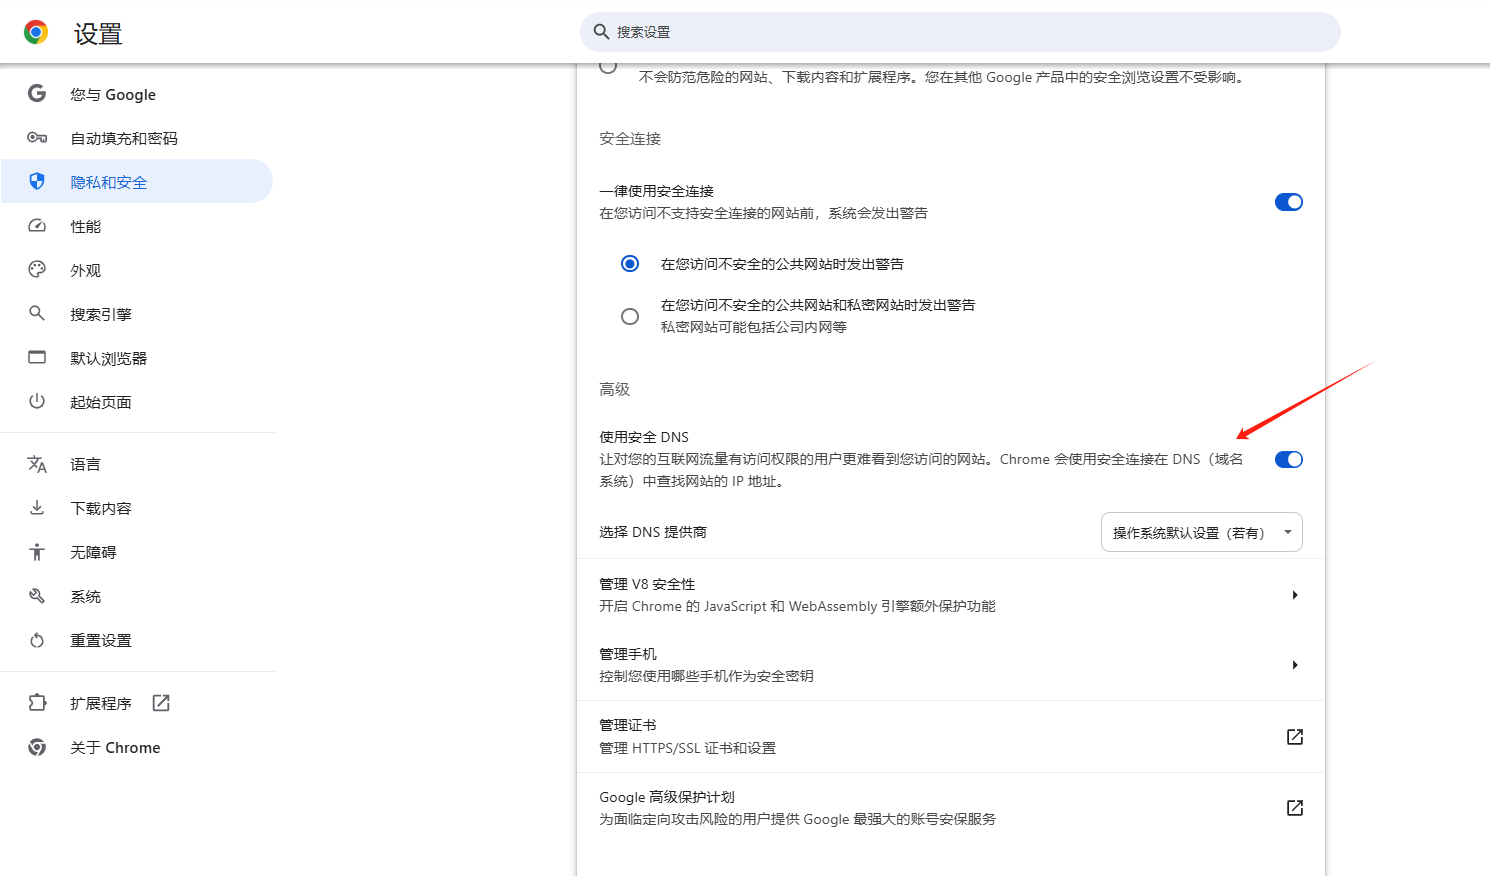The height and width of the screenshot is (876, 1490).
Task: Click the key icon for 自动填充和密码
Action: point(37,138)
